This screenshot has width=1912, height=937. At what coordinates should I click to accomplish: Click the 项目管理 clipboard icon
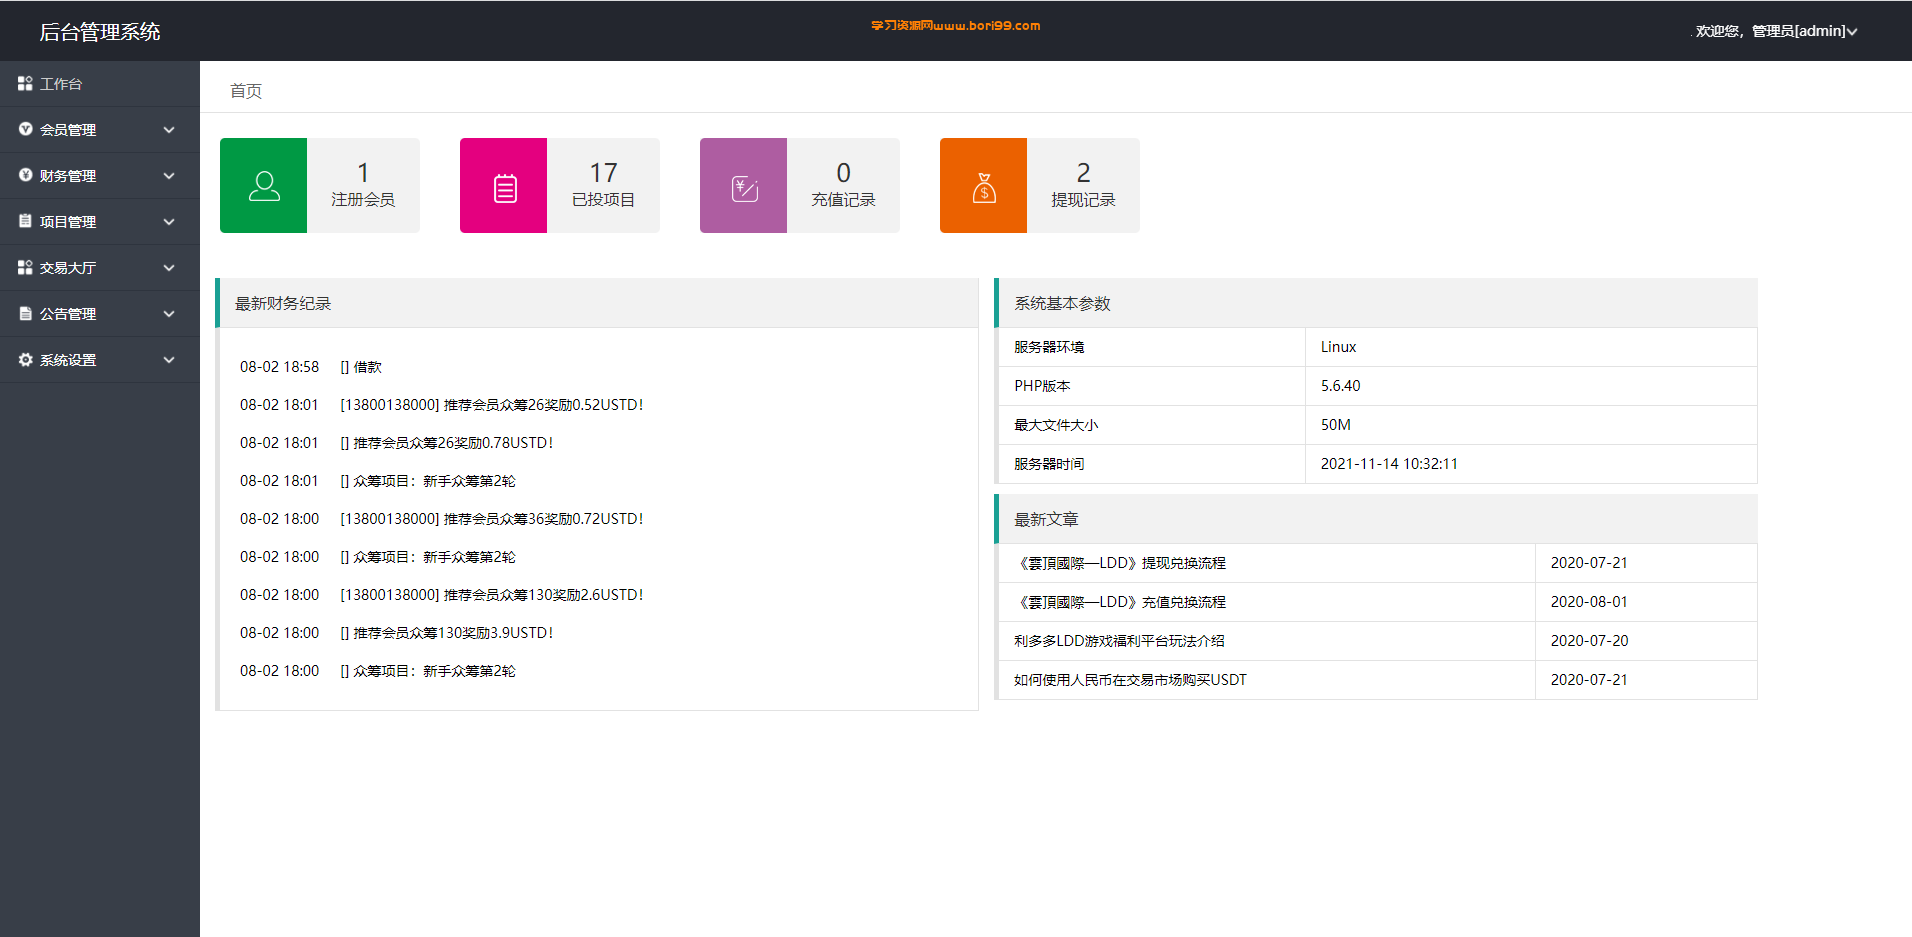[x=25, y=222]
